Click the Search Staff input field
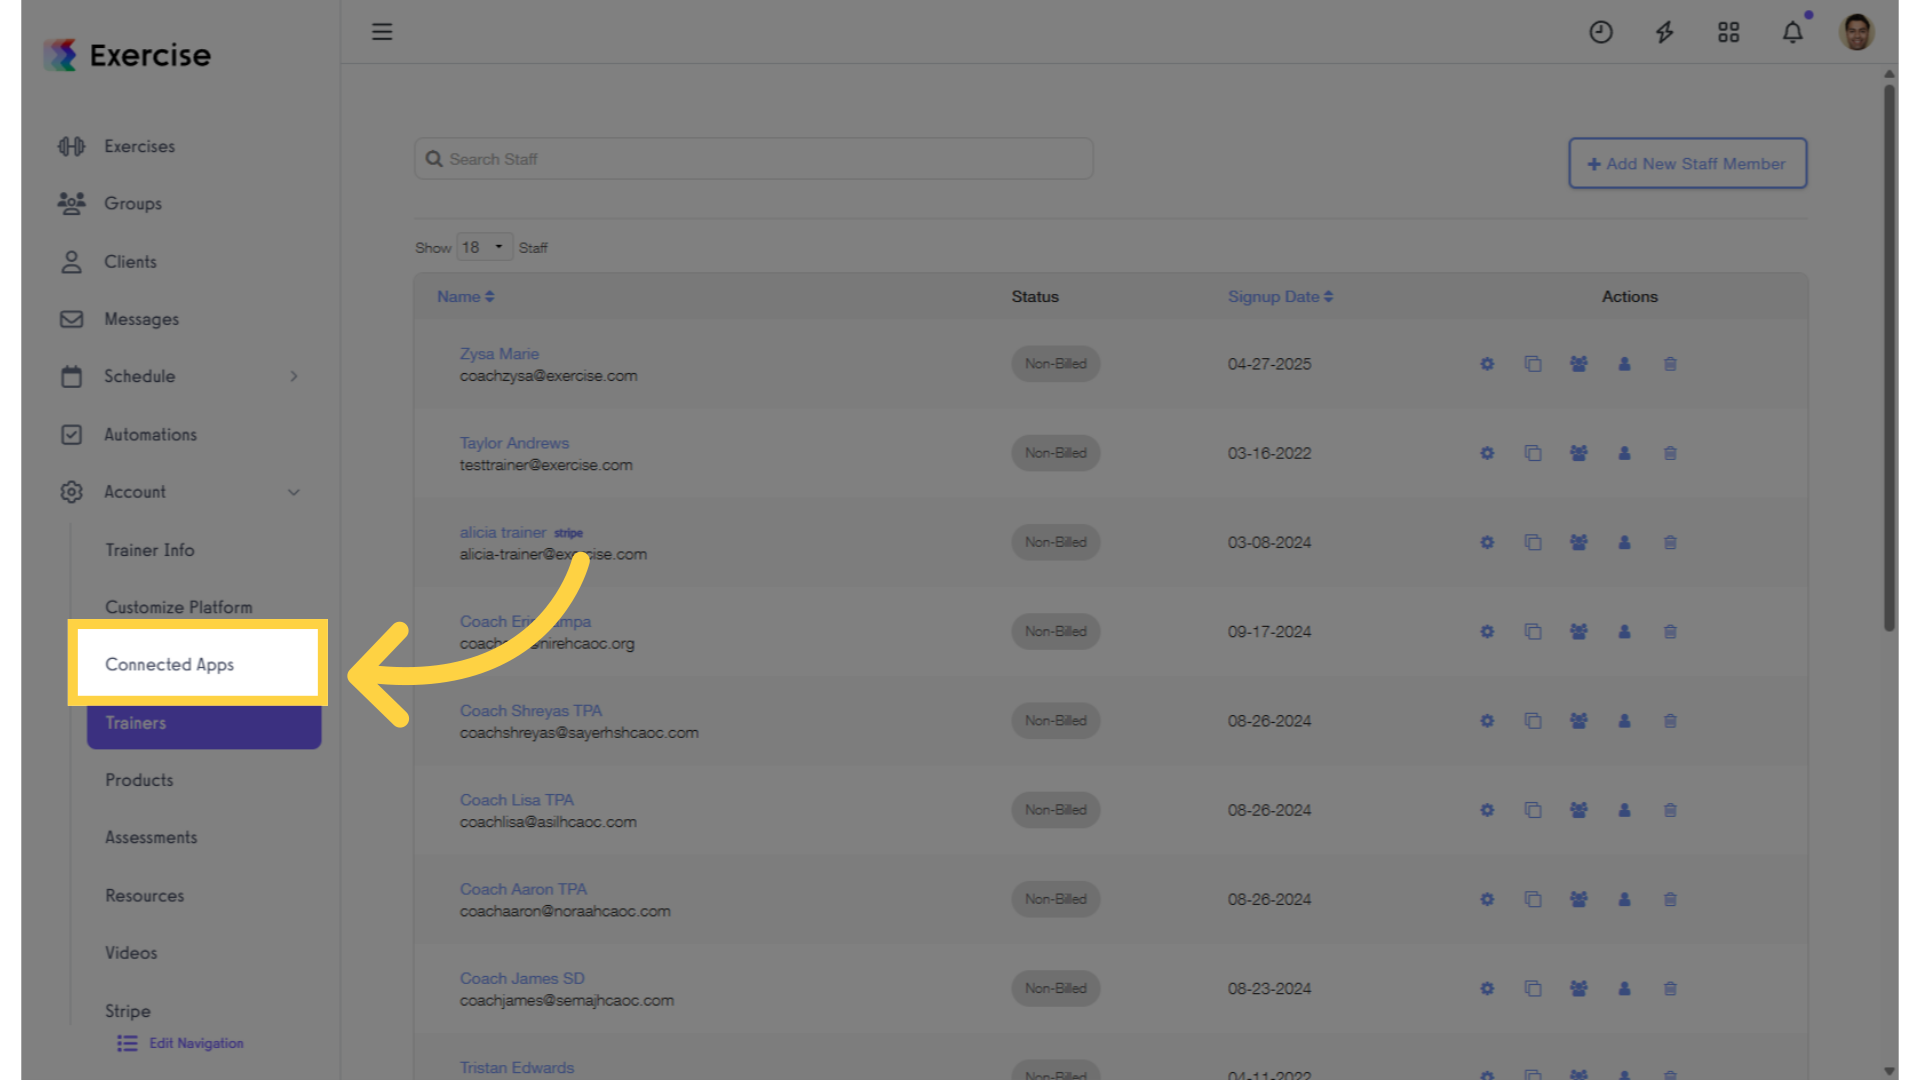The height and width of the screenshot is (1080, 1920). (x=754, y=159)
